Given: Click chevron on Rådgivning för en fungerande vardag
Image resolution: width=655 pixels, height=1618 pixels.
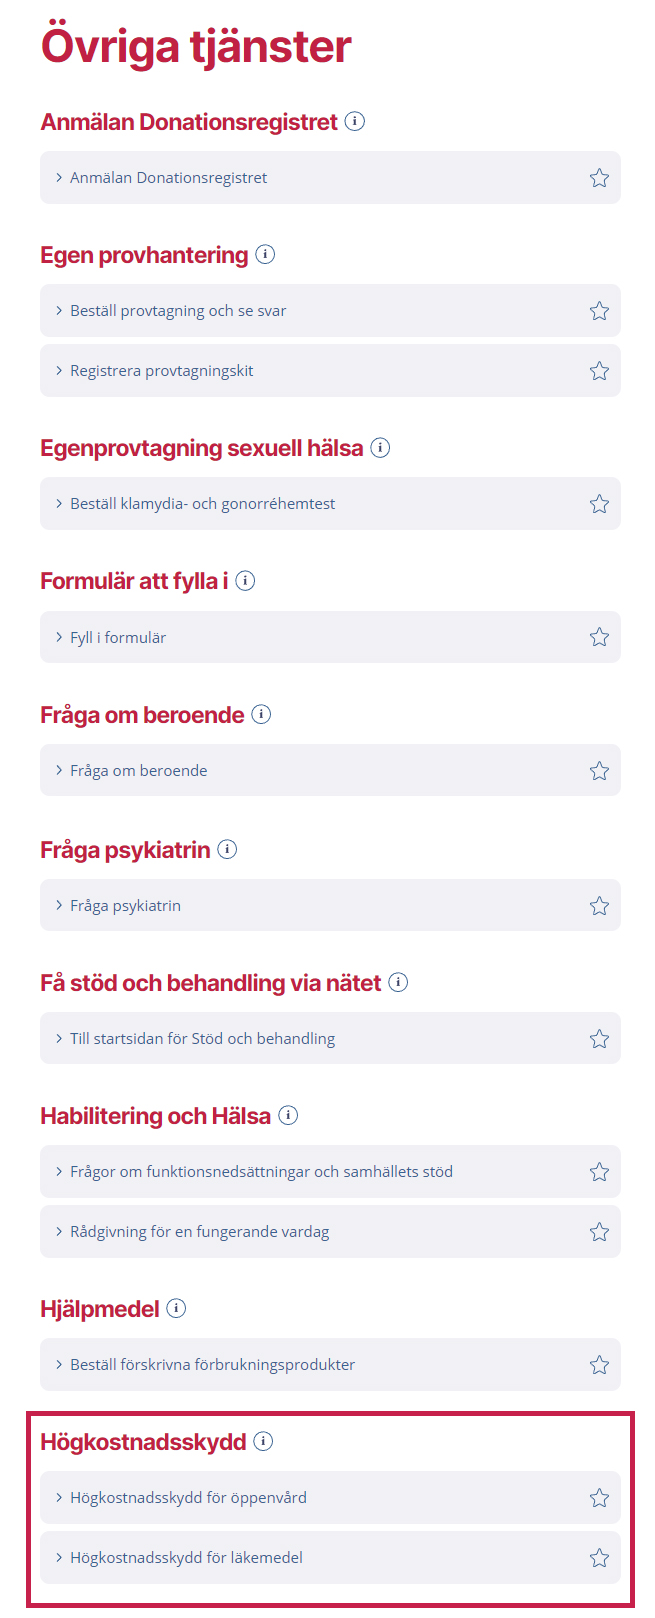Looking at the screenshot, I should coord(59,1232).
